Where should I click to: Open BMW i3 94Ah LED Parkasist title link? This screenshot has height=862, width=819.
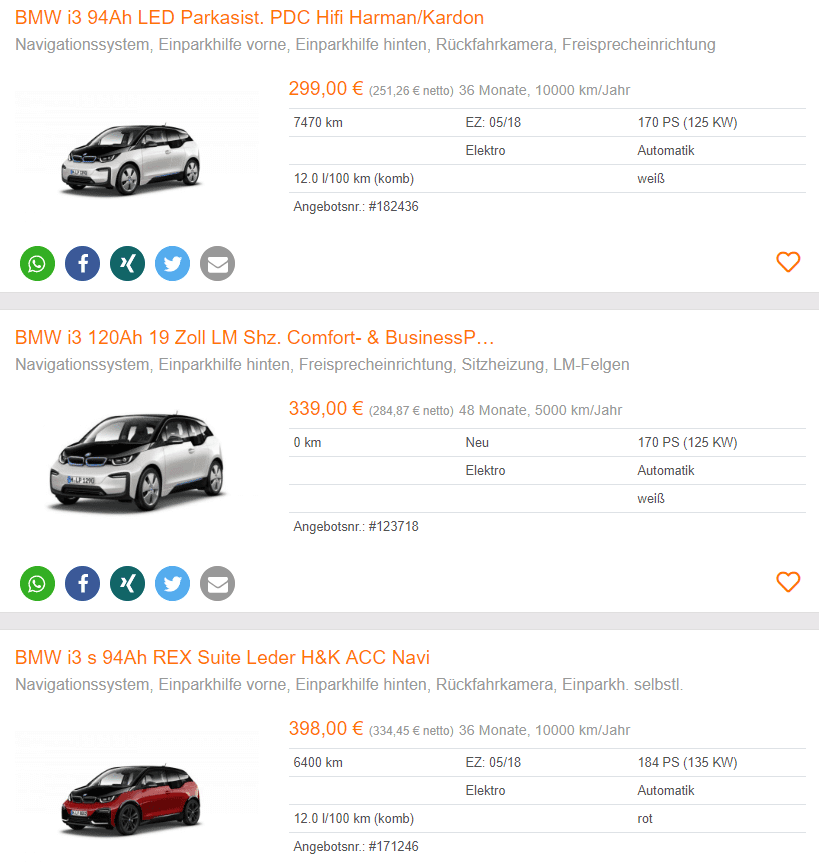249,18
